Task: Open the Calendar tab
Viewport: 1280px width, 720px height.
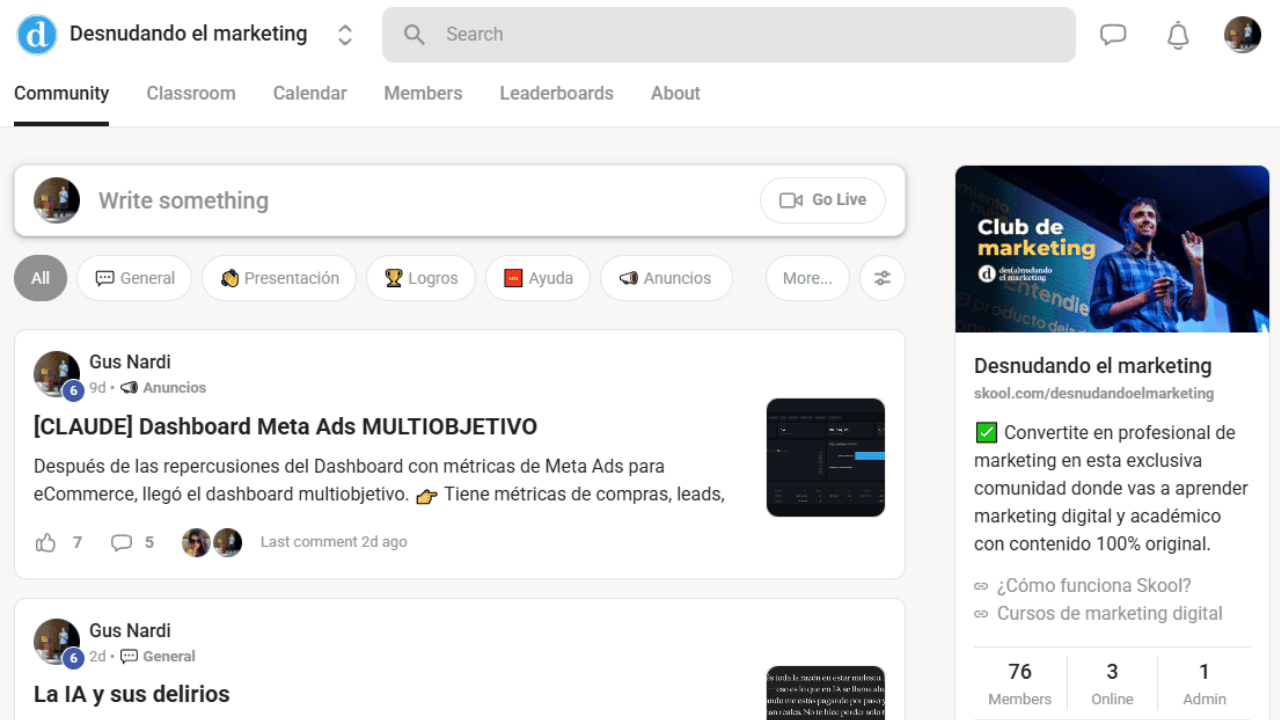Action: click(310, 93)
